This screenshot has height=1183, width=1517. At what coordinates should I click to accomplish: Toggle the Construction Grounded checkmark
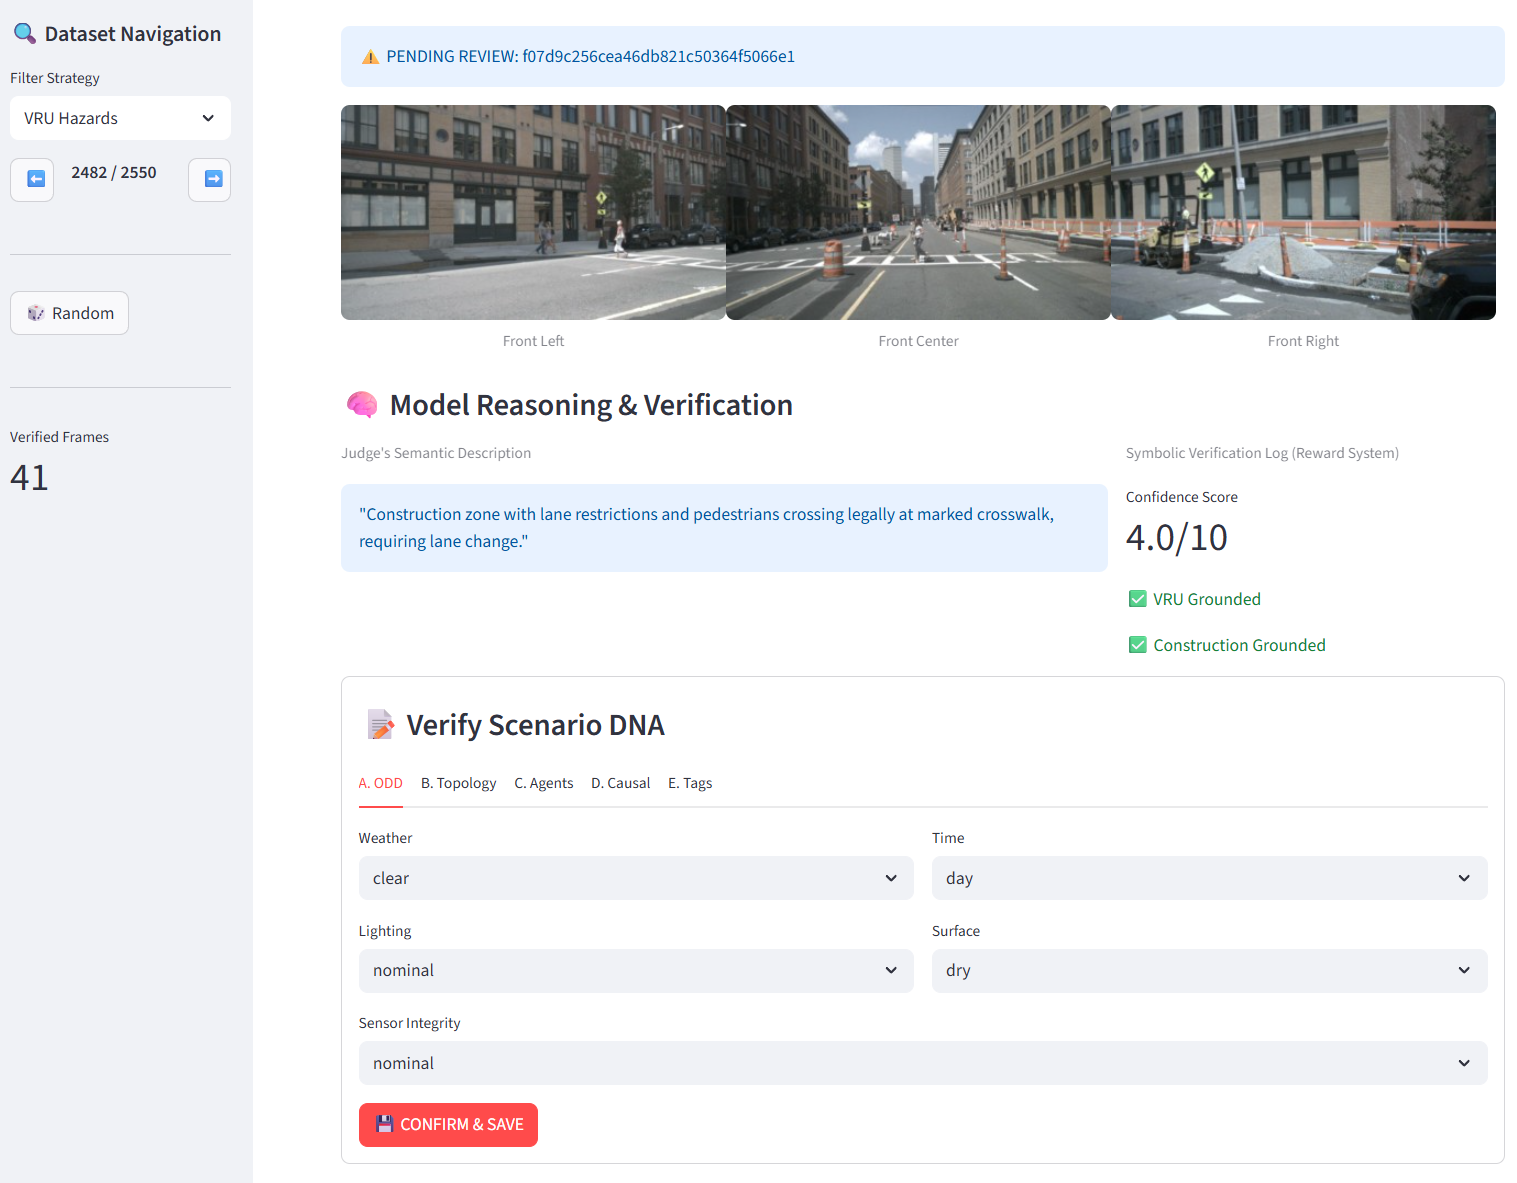click(x=1137, y=645)
